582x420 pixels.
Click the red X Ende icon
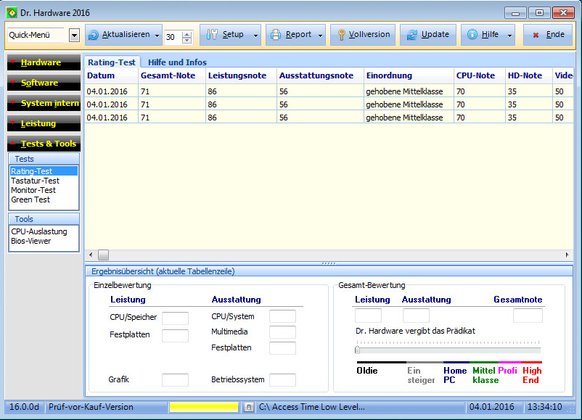pos(536,35)
